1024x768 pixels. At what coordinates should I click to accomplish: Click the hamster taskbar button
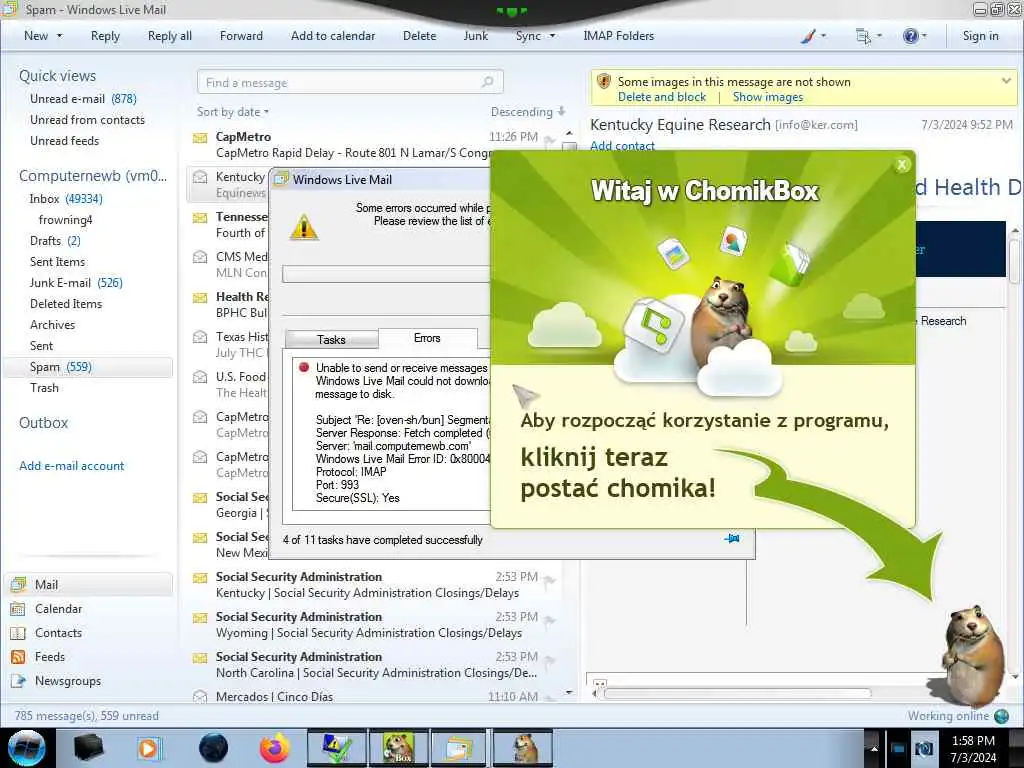click(522, 748)
